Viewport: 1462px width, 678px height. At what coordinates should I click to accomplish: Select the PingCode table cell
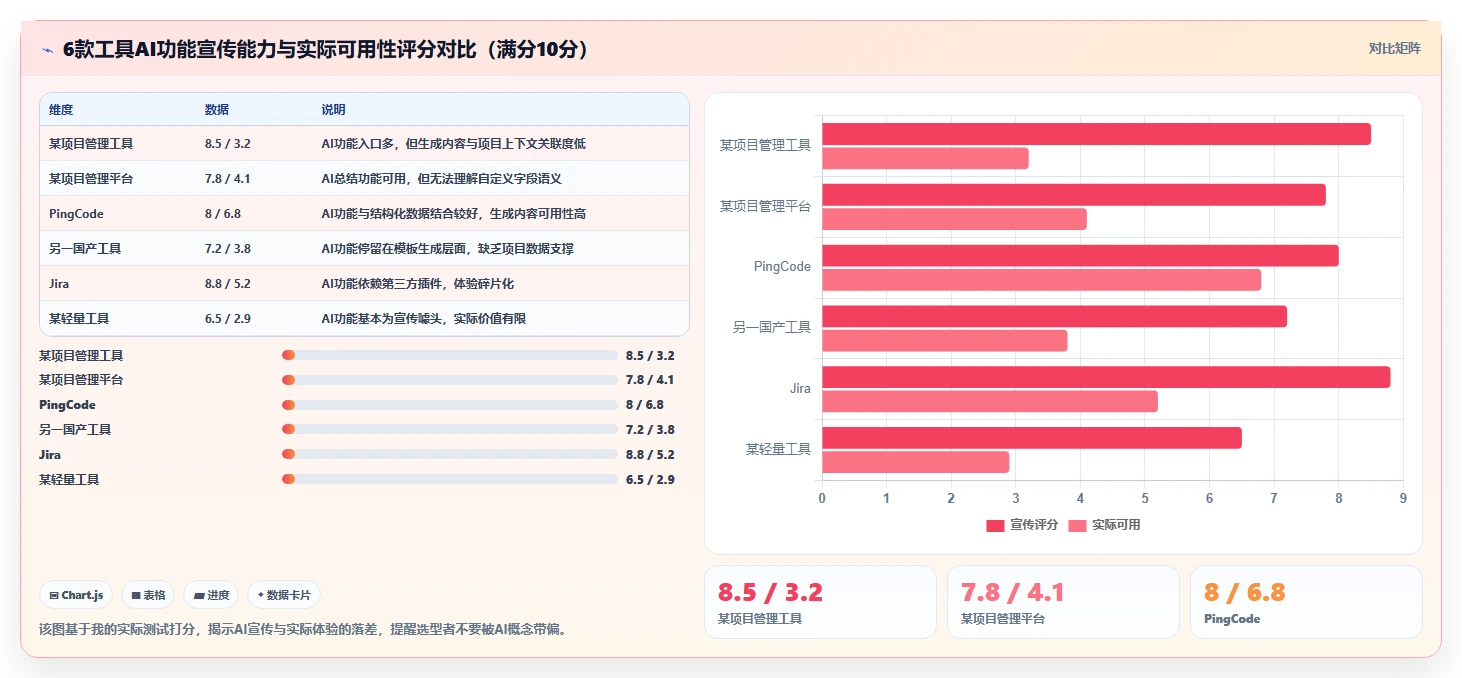point(76,214)
